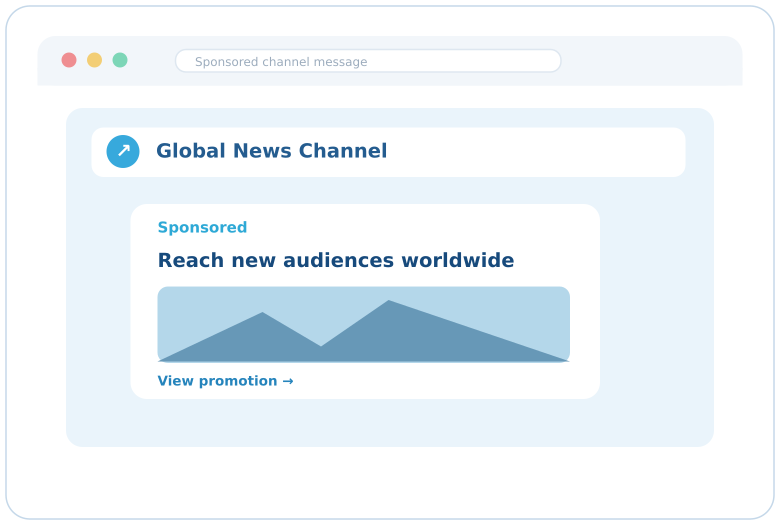Click white page area beneath chat panel
Viewport: 780px width, 525px height.
(x=390, y=482)
